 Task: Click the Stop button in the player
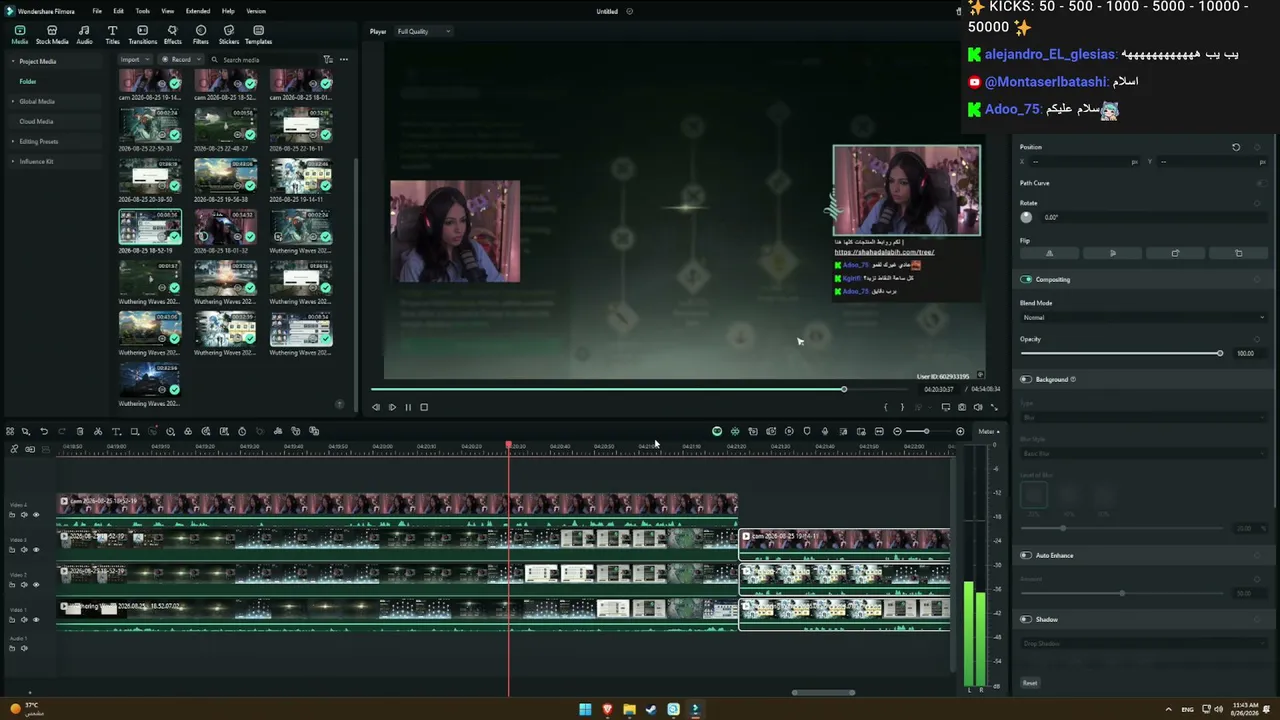coord(424,407)
